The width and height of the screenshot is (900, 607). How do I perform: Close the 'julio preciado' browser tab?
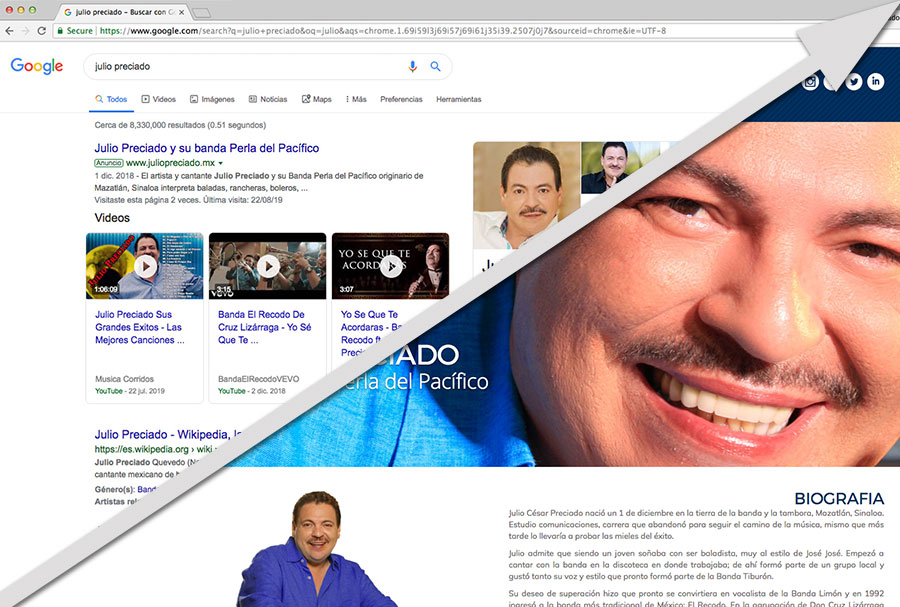click(x=181, y=12)
